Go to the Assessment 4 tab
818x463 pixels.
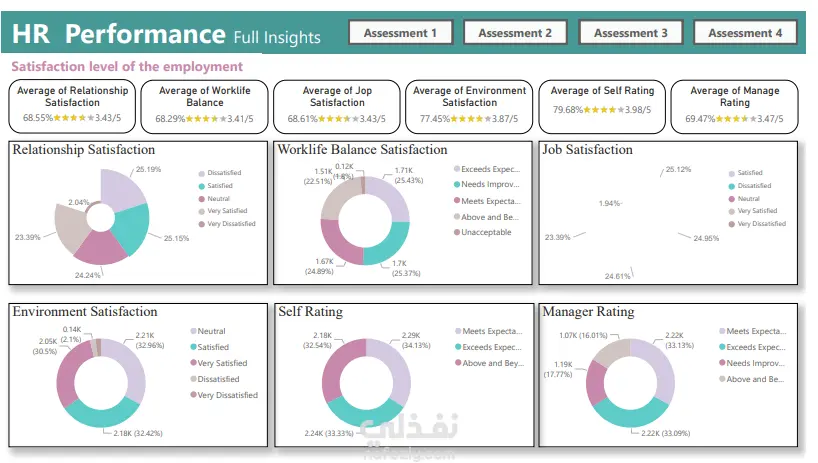[746, 33]
